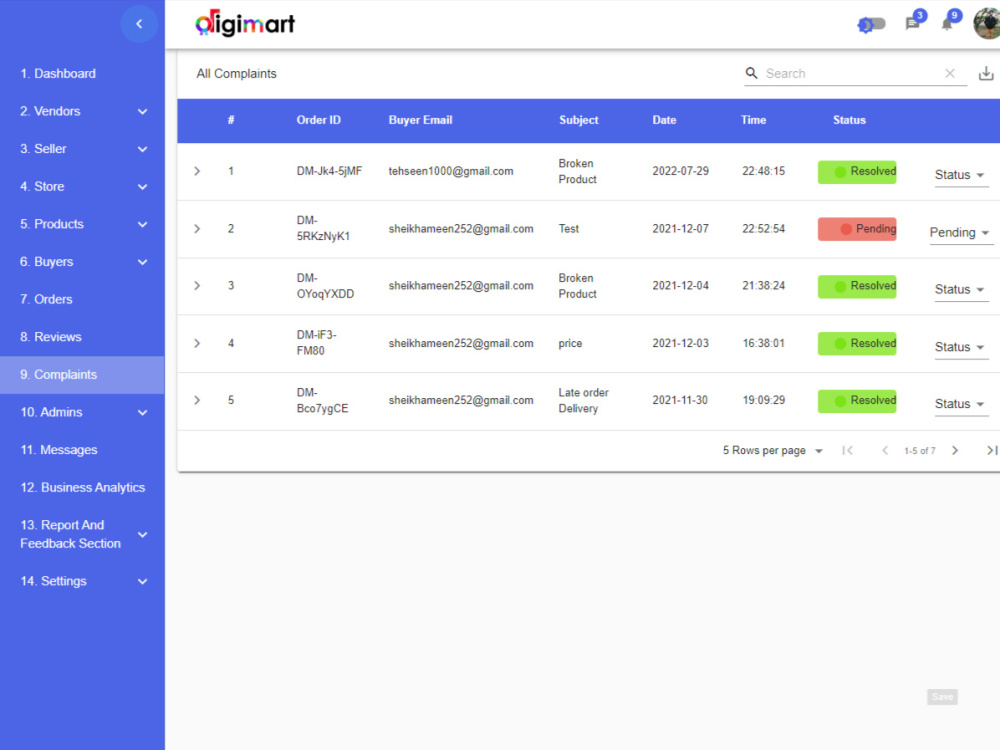Sort by the Order ID column header

[318, 120]
